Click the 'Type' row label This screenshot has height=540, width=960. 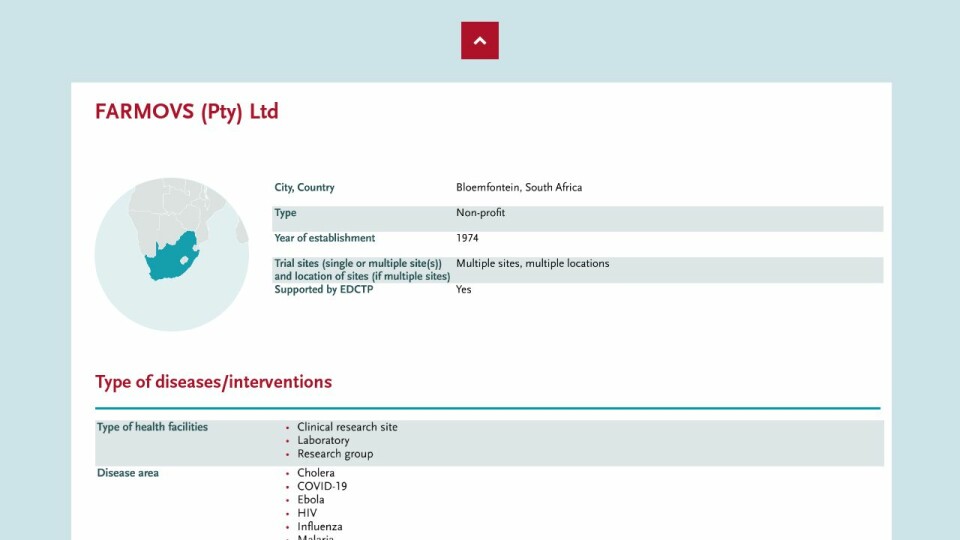[x=285, y=212]
